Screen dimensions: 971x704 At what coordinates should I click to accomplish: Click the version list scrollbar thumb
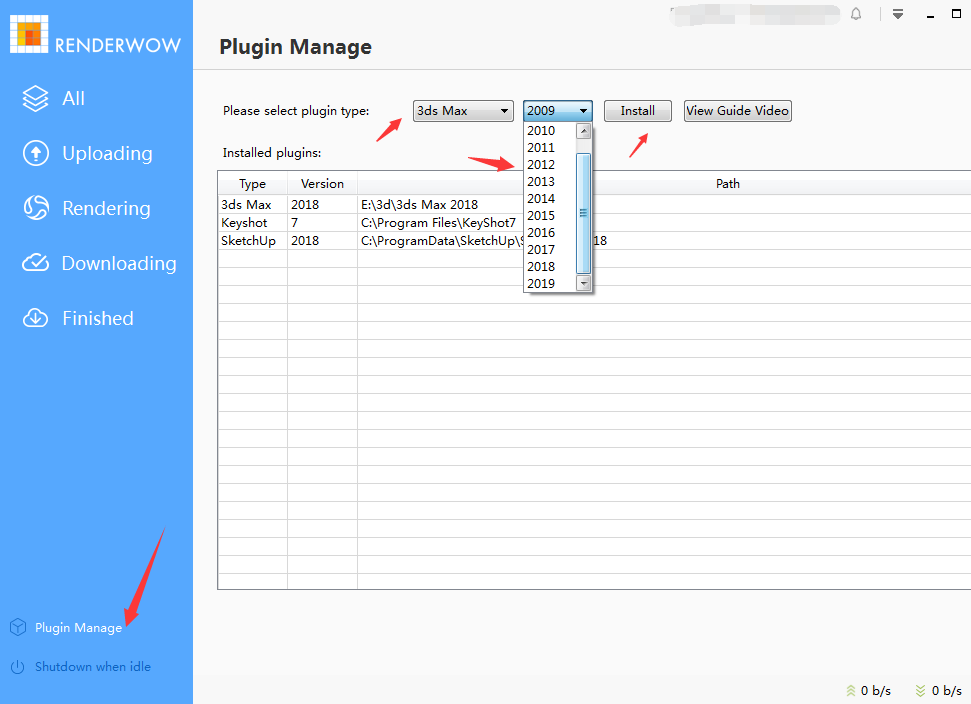coord(583,213)
